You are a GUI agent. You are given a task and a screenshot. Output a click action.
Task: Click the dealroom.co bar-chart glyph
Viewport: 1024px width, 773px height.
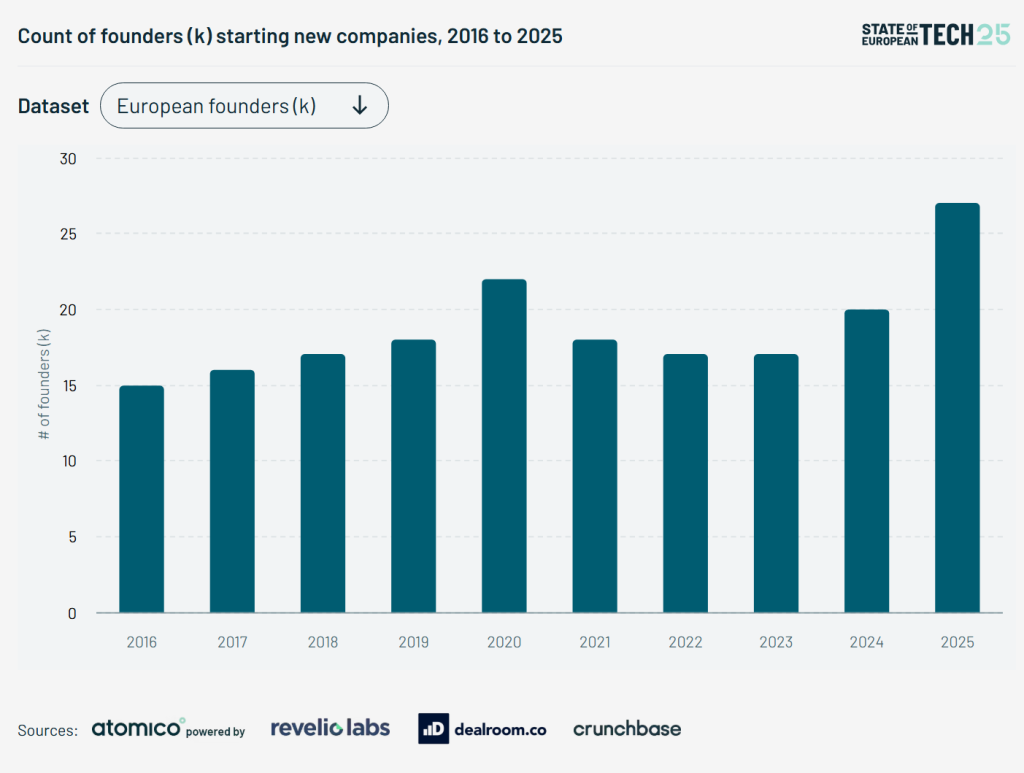(x=429, y=728)
